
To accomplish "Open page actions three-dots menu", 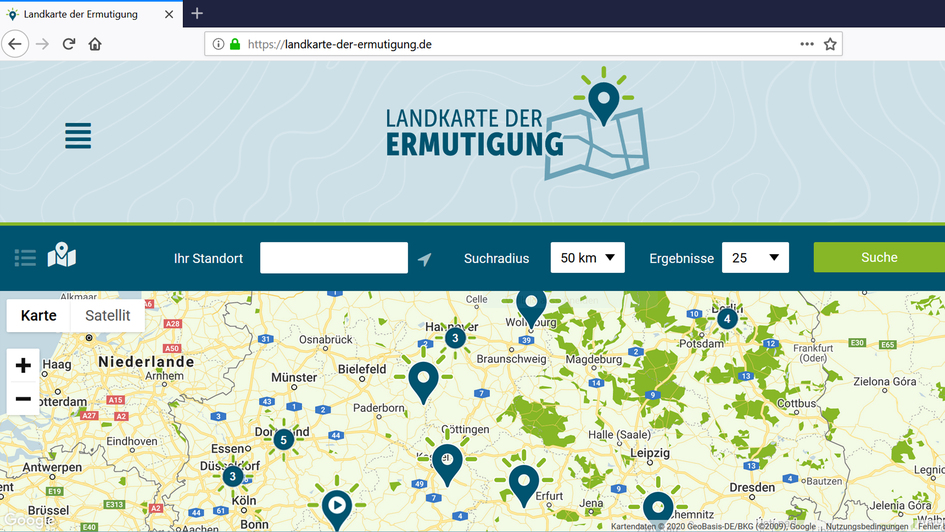I will coord(807,44).
